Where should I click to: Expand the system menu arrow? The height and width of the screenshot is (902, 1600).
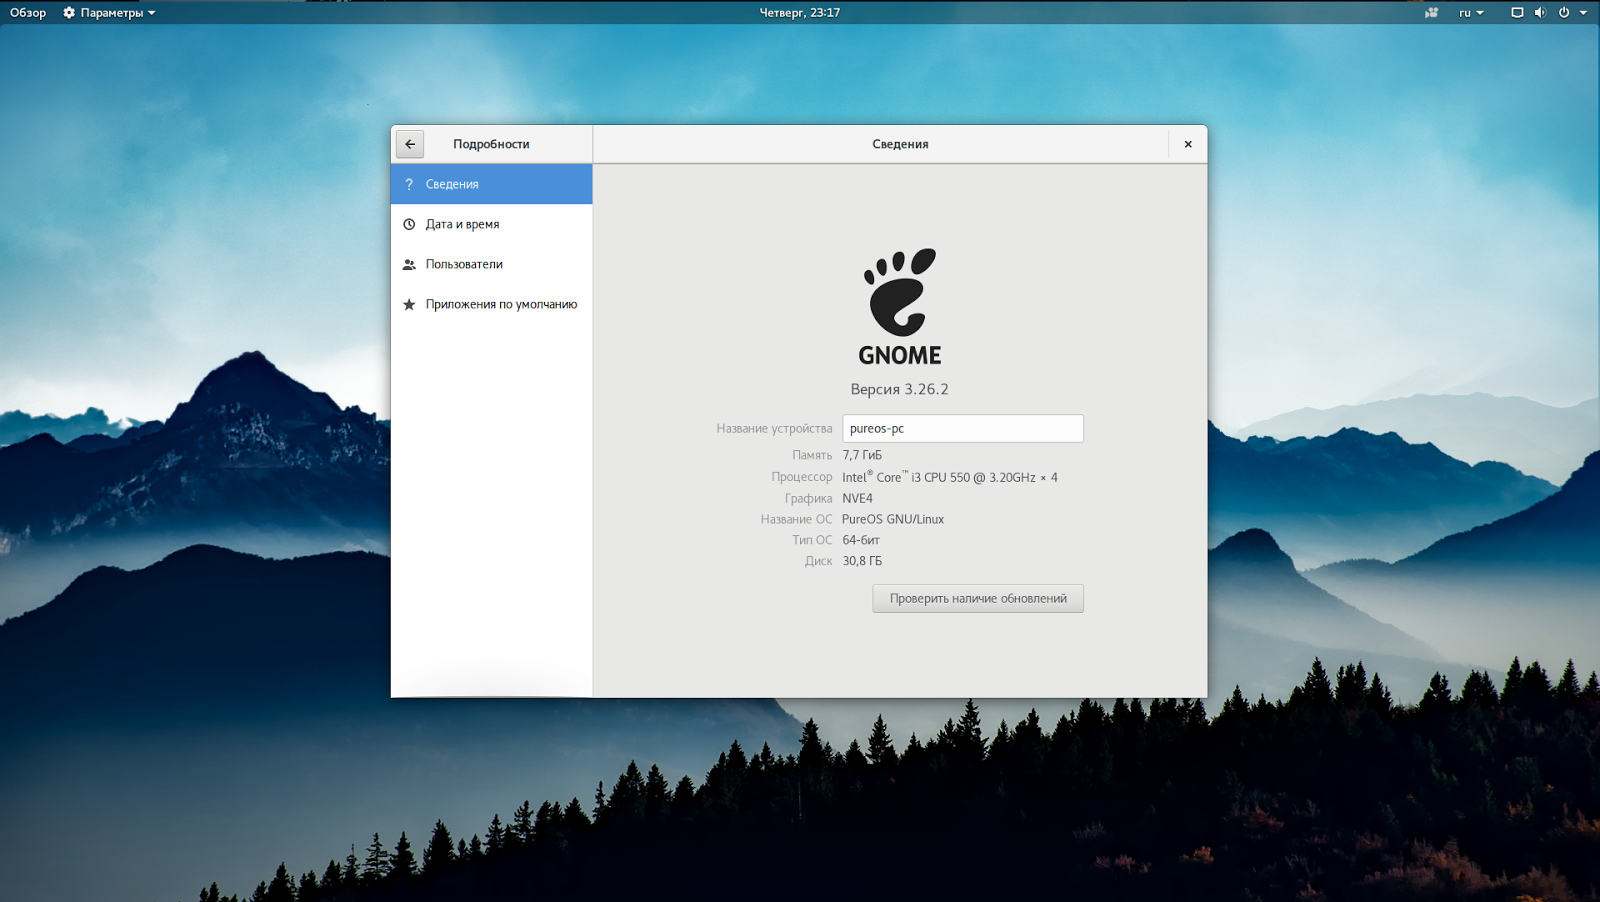click(1583, 13)
